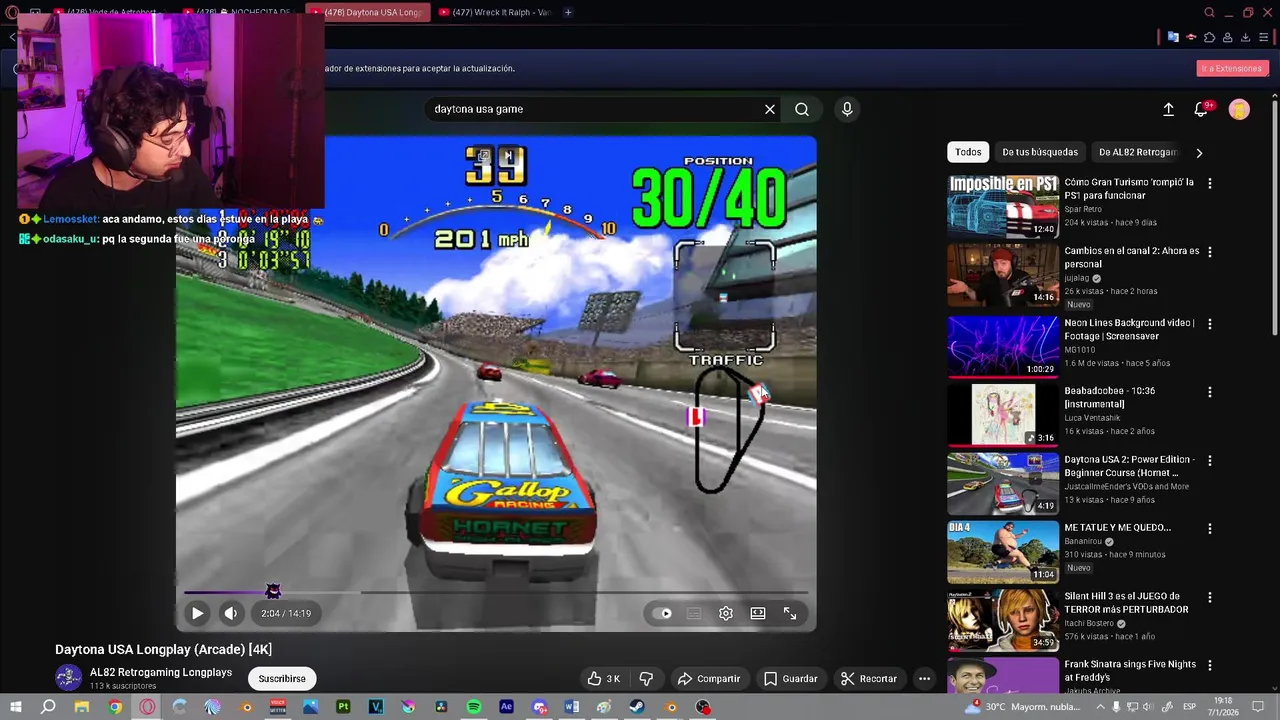1280x720 pixels.
Task: Open the browser easy setup menu icon
Action: (1264, 37)
